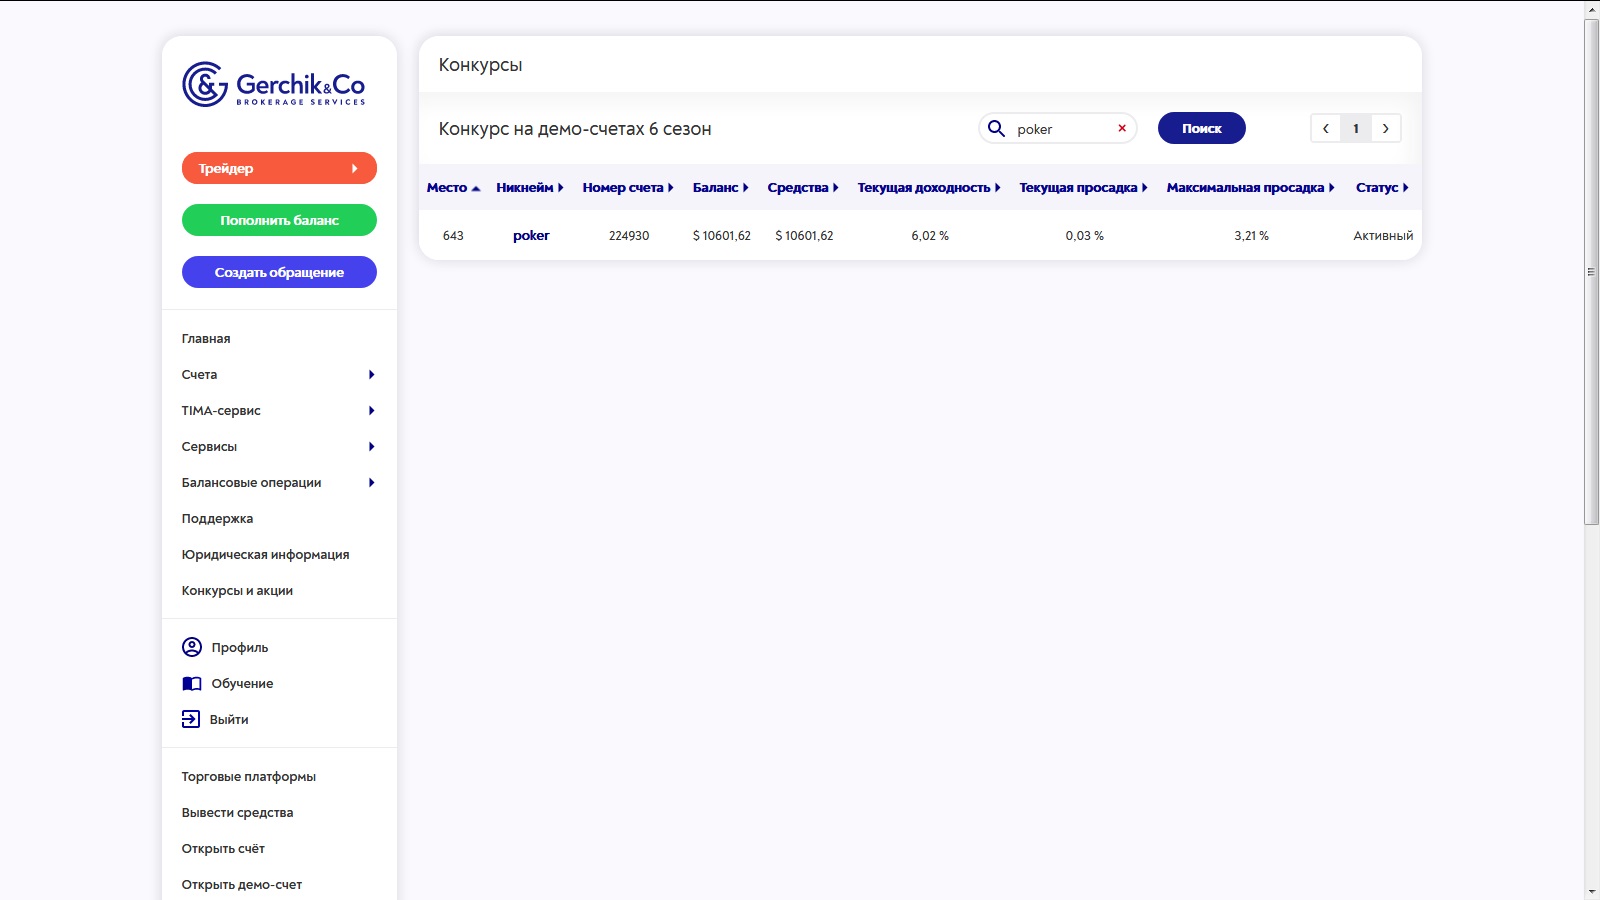Go to the previous page arrow
This screenshot has width=1600, height=900.
pyautogui.click(x=1326, y=128)
